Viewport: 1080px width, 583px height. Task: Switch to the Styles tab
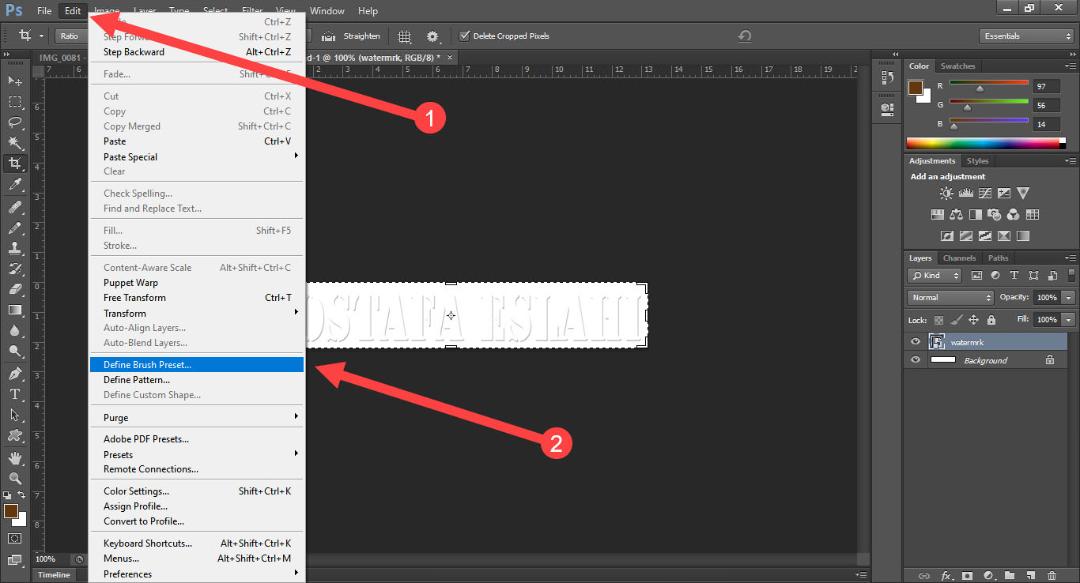coord(977,161)
